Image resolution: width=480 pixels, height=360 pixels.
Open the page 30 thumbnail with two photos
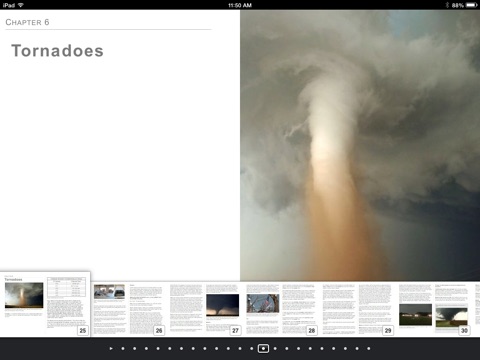(x=434, y=309)
